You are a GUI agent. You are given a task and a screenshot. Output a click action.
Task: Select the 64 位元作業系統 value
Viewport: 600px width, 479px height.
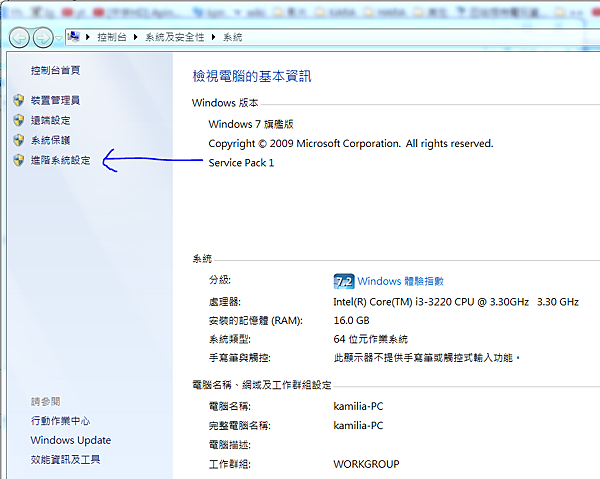click(370, 339)
